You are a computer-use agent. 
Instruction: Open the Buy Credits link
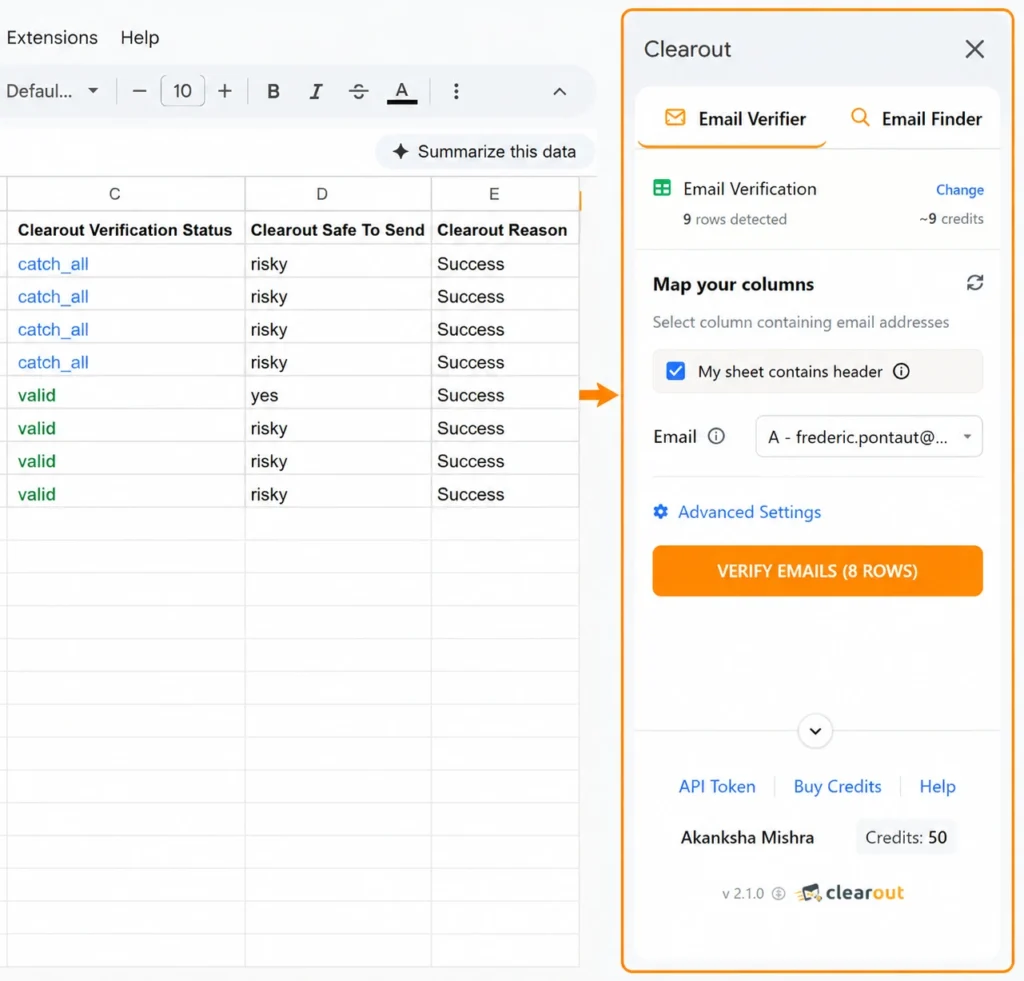click(837, 786)
